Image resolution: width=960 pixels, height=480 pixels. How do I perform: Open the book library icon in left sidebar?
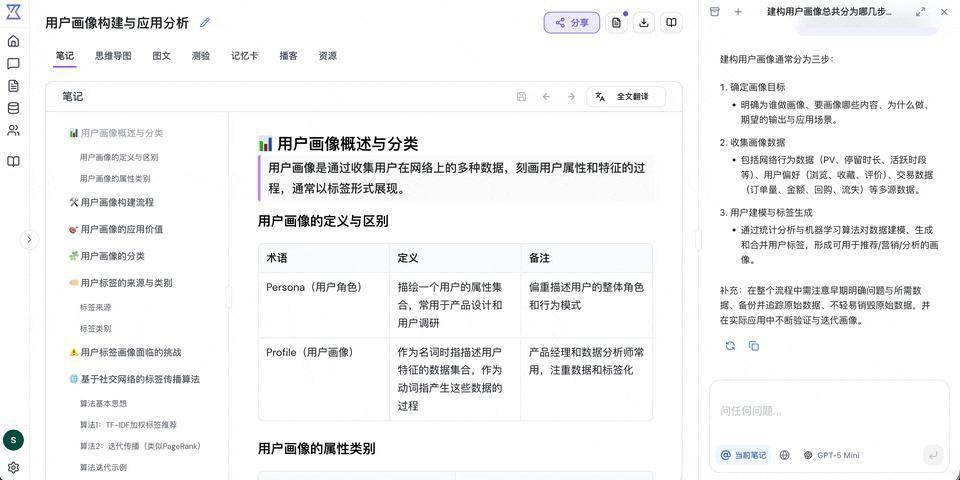point(13,161)
